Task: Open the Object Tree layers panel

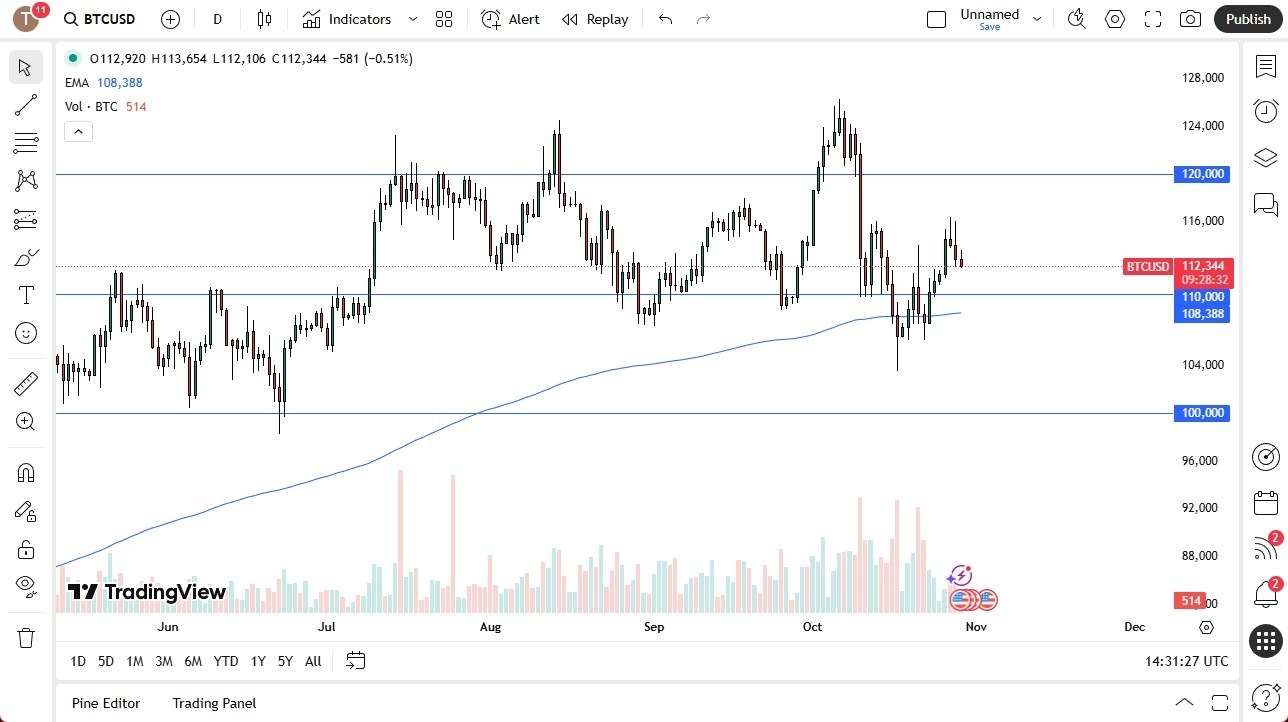Action: coord(1265,157)
